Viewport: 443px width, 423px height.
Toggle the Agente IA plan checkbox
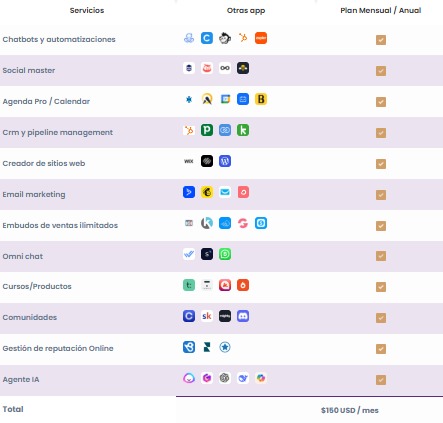381,380
